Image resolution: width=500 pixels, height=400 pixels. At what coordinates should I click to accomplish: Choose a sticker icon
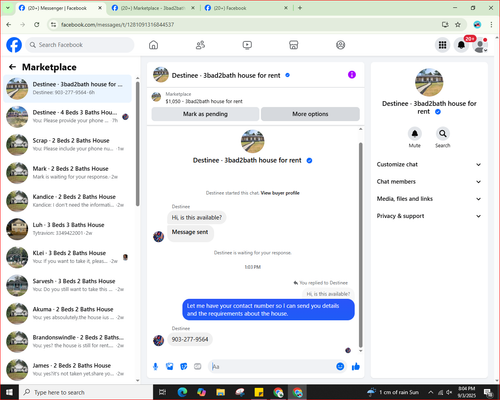point(184,367)
